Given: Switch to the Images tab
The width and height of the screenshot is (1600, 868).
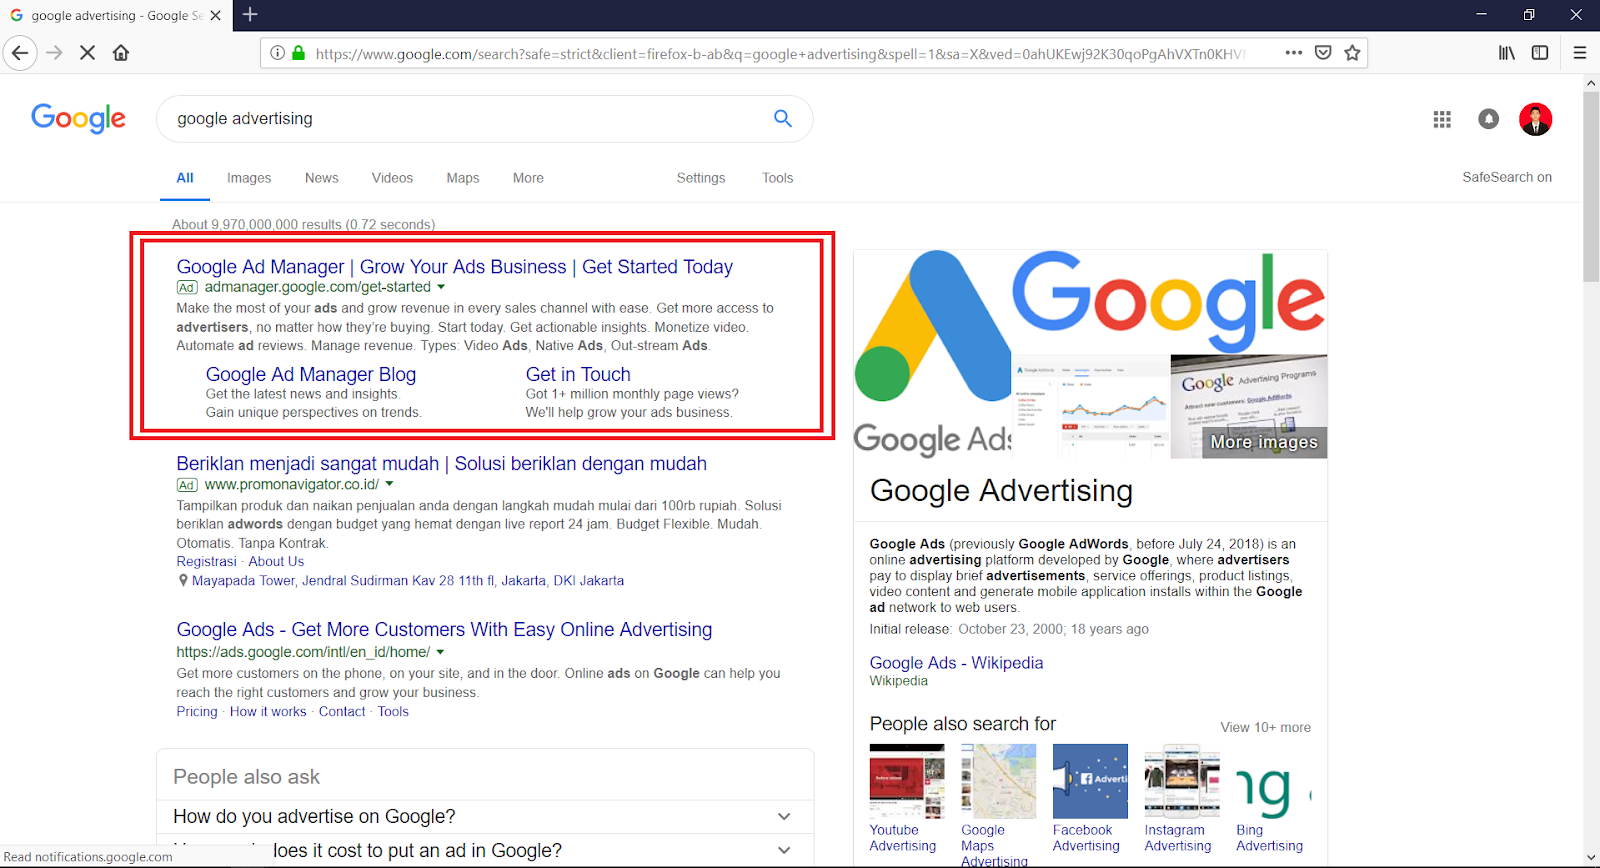Looking at the screenshot, I should click(x=249, y=178).
